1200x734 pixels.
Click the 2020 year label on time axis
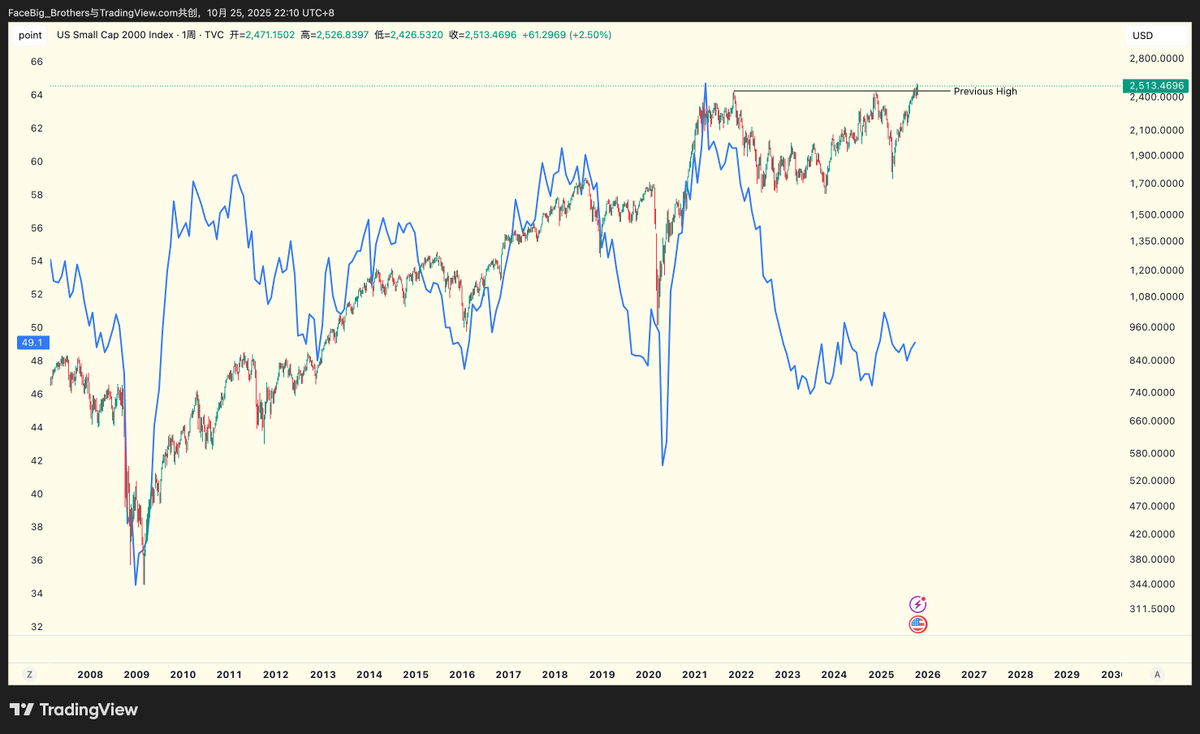(648, 675)
